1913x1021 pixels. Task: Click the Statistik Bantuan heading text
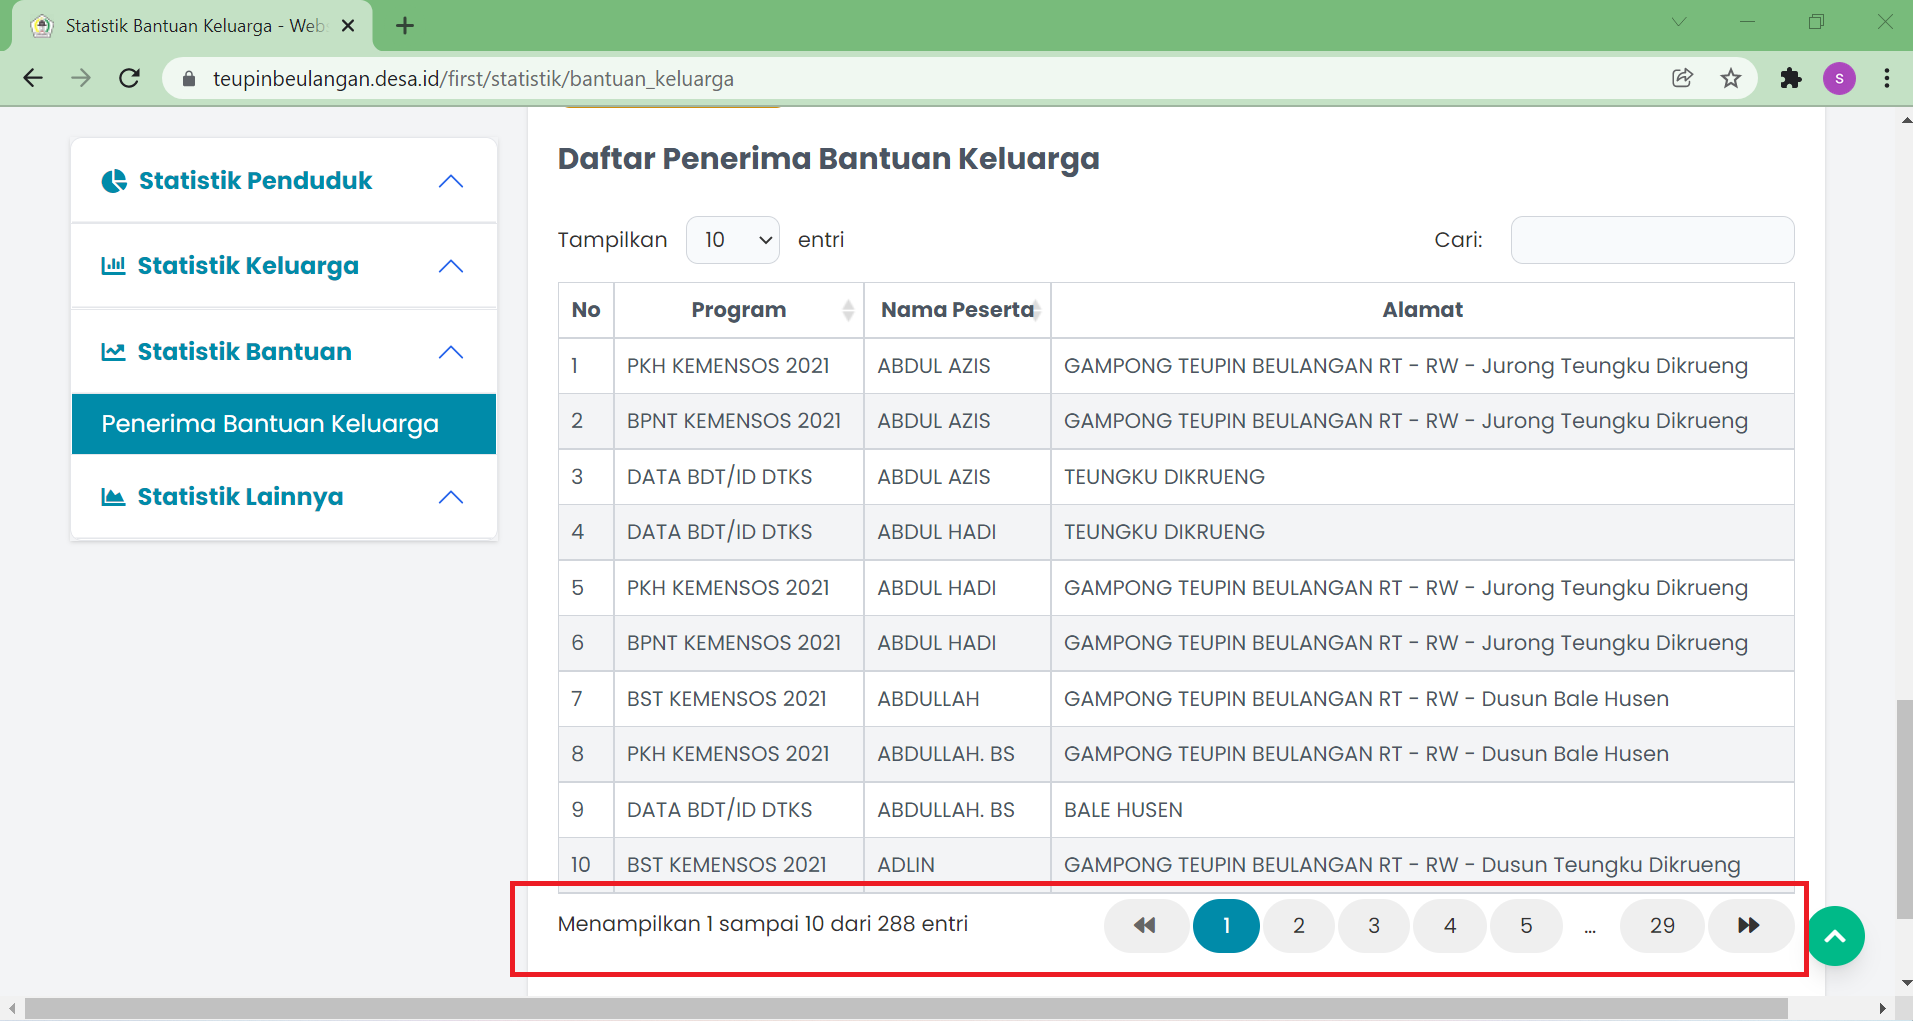(244, 352)
